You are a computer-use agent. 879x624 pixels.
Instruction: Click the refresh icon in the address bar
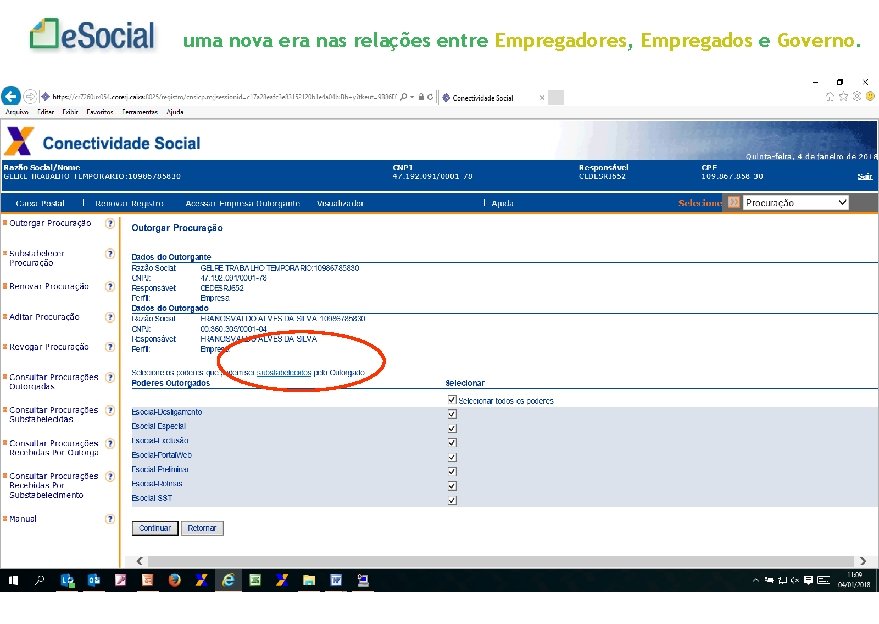click(430, 97)
